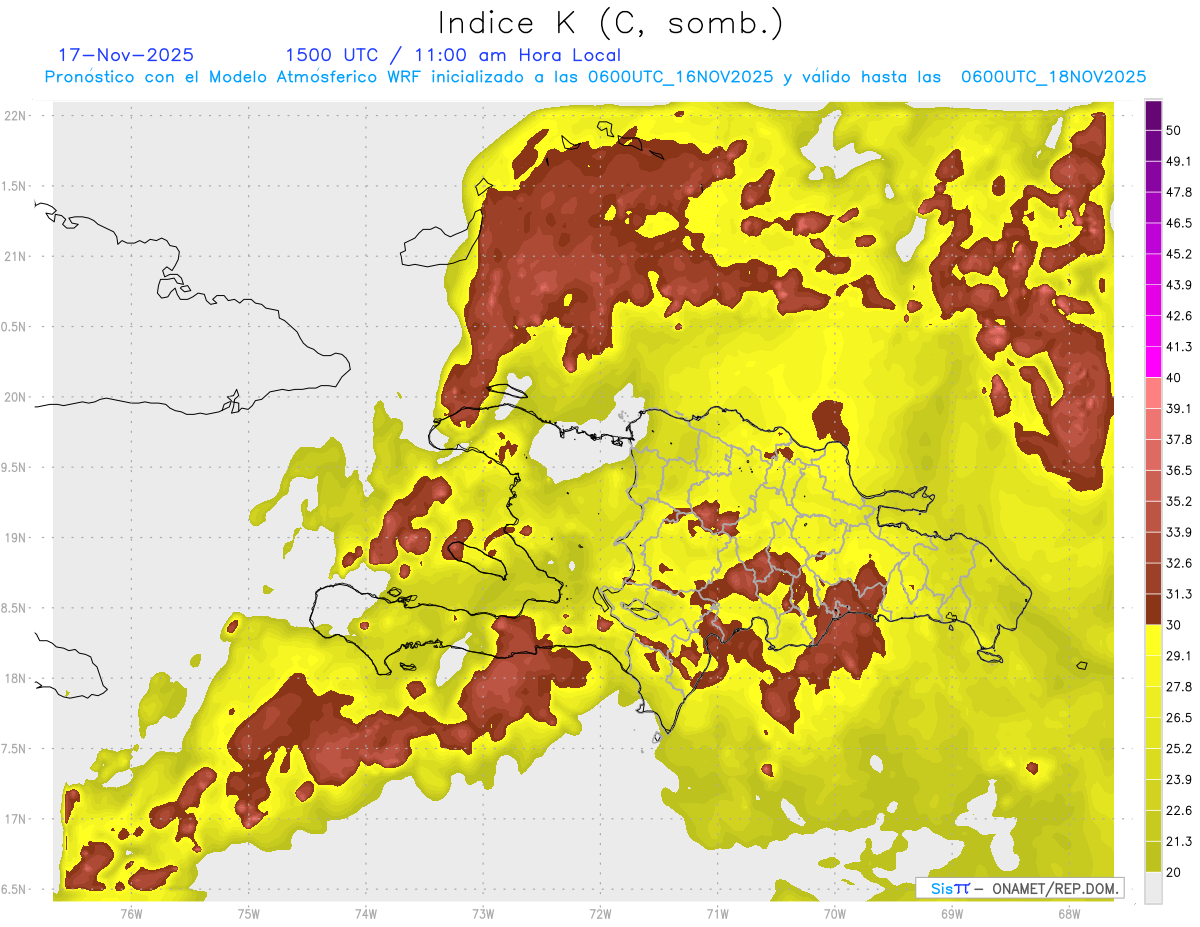Click the colorbar value '21.3'
1200x927 pixels.
point(1179,841)
